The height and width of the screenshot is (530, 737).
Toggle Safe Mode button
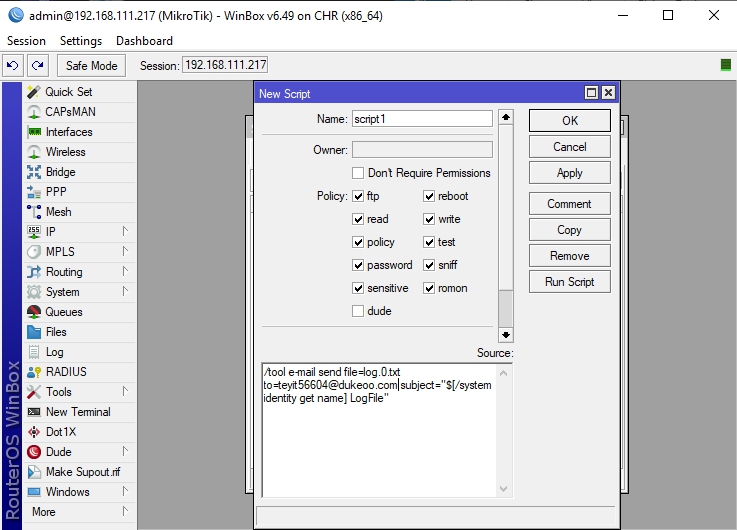pos(91,65)
